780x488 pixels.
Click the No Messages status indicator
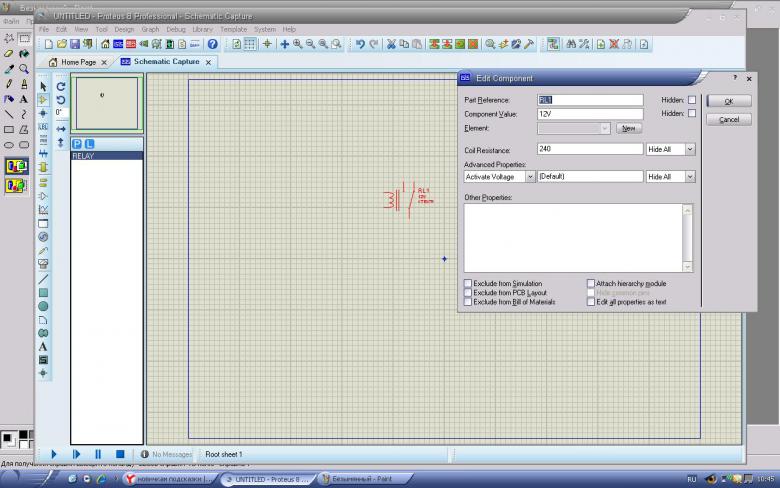point(167,454)
